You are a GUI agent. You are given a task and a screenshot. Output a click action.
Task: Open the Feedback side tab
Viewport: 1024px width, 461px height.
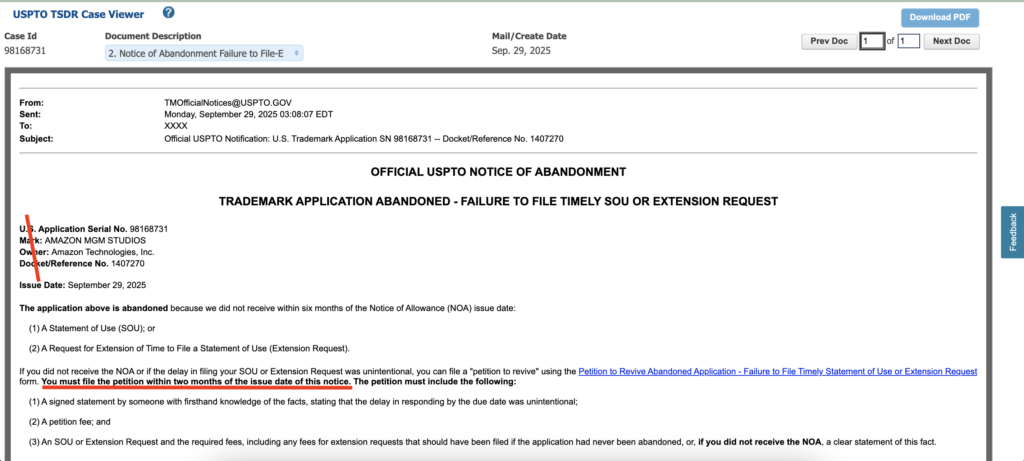pos(1012,232)
